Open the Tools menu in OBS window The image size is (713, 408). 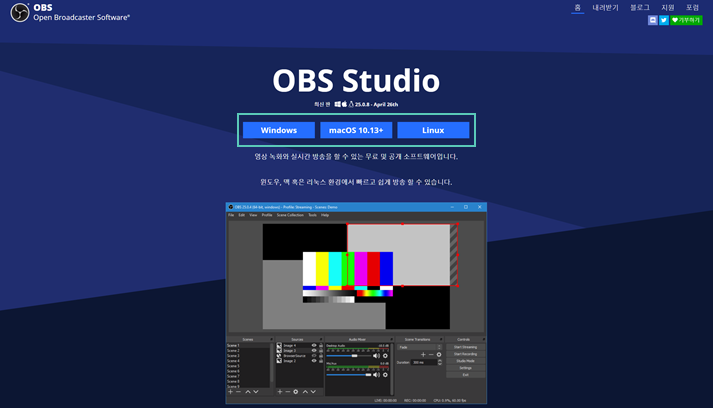tap(312, 215)
